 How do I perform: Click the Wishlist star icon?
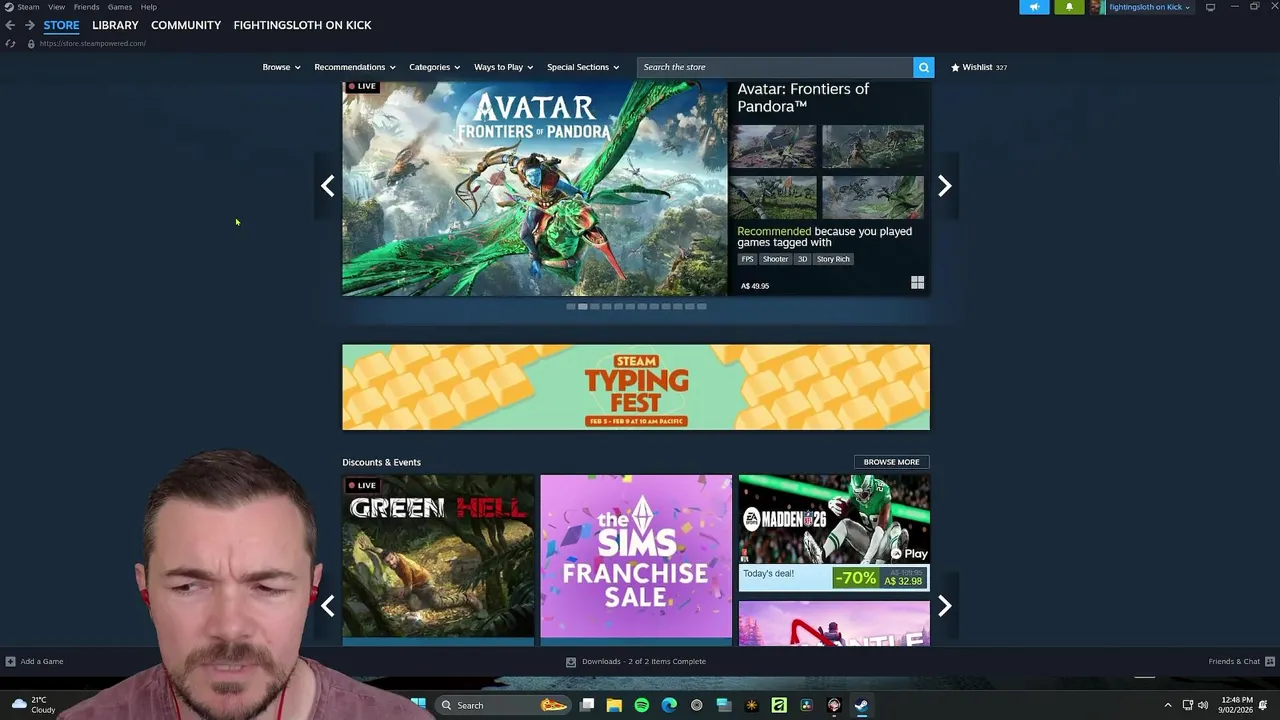click(x=955, y=67)
